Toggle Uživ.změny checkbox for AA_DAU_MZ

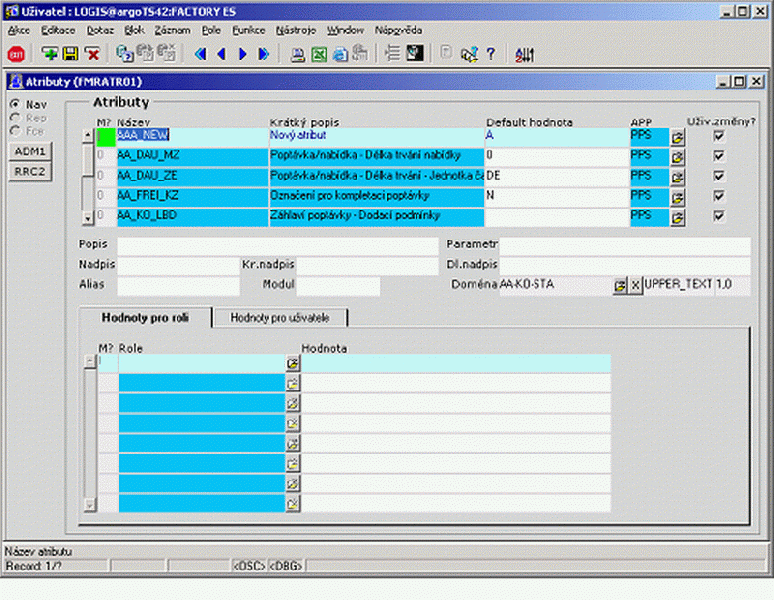tap(719, 155)
